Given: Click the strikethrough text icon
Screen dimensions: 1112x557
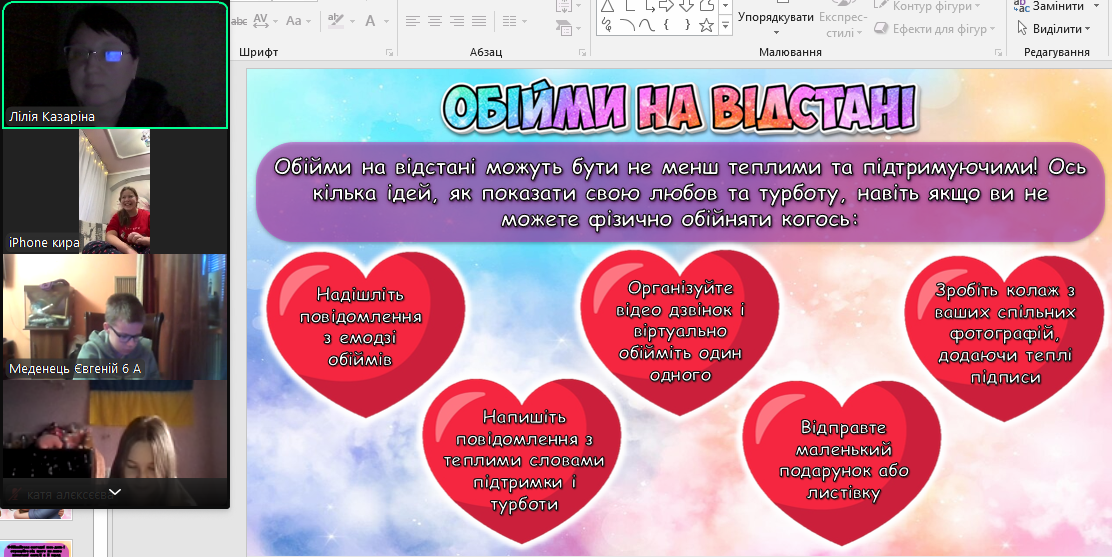Looking at the screenshot, I should (x=239, y=20).
